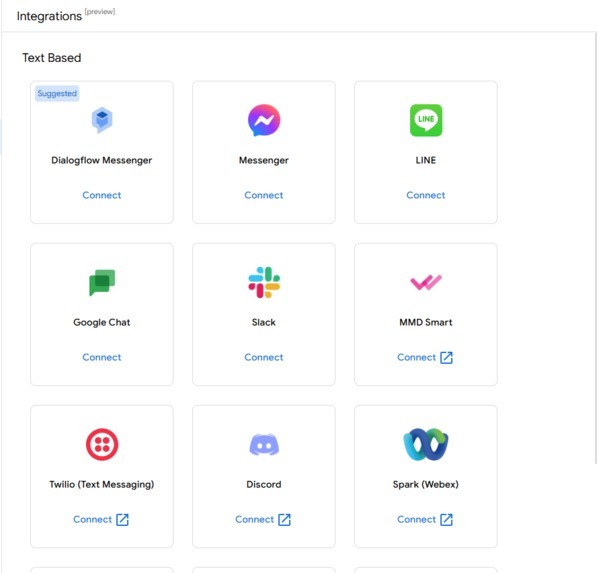Click the 'Spark (Webex)' card title
Viewport: 597px width, 573px height.
(426, 485)
